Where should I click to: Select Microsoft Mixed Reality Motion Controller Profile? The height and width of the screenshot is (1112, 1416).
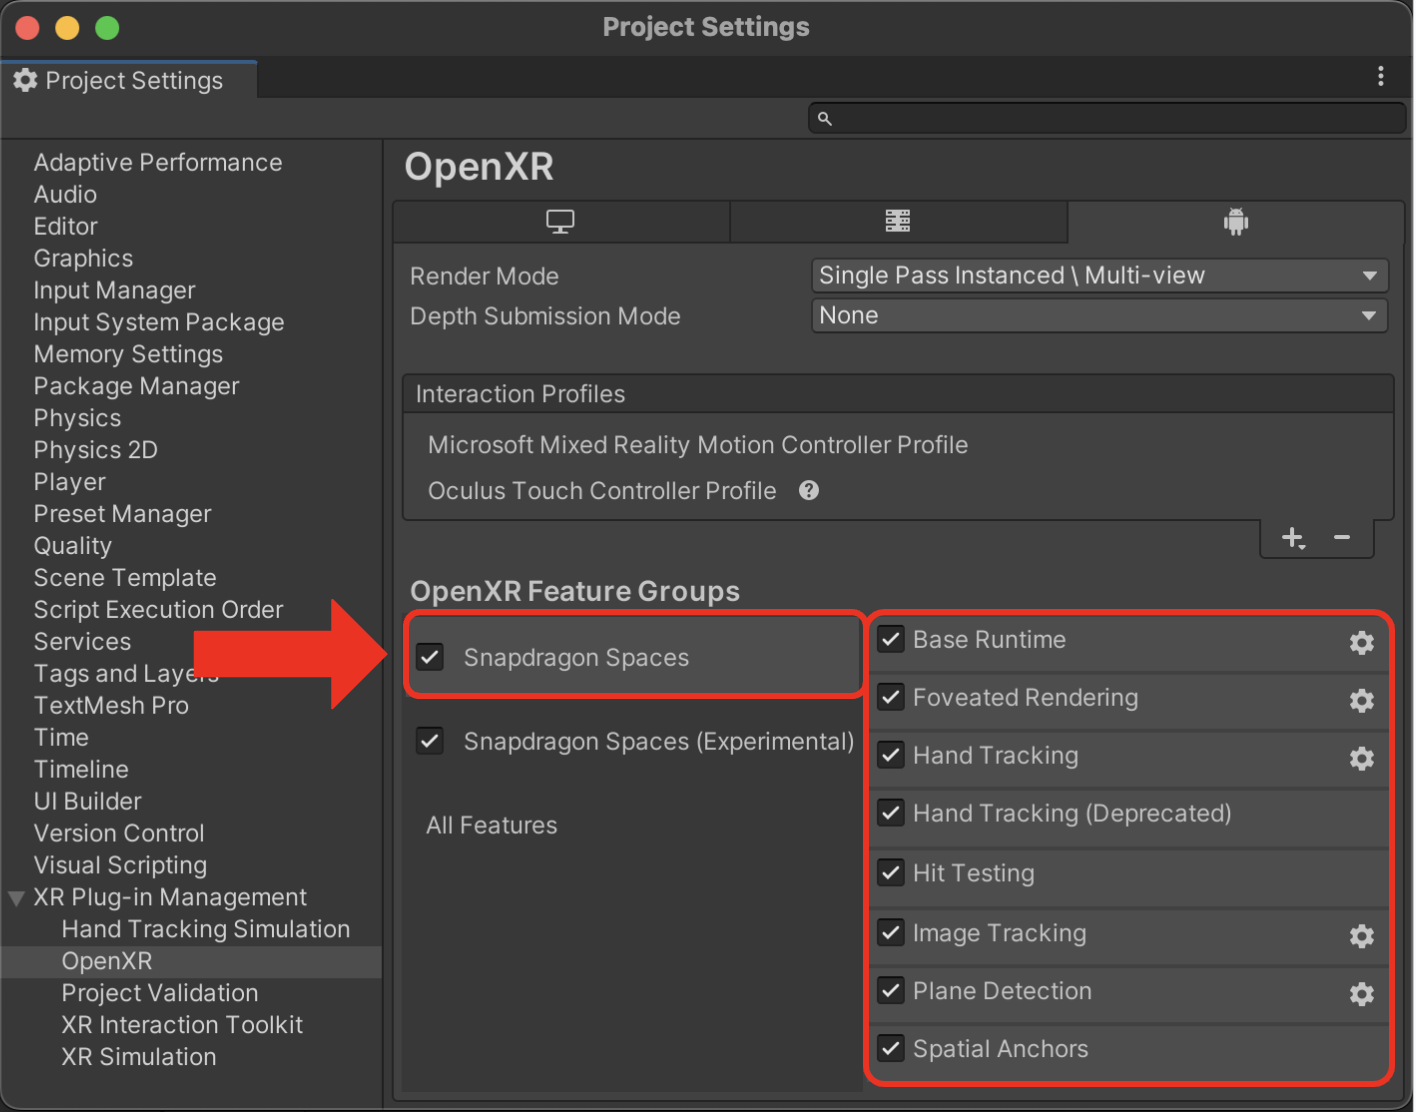click(x=698, y=445)
